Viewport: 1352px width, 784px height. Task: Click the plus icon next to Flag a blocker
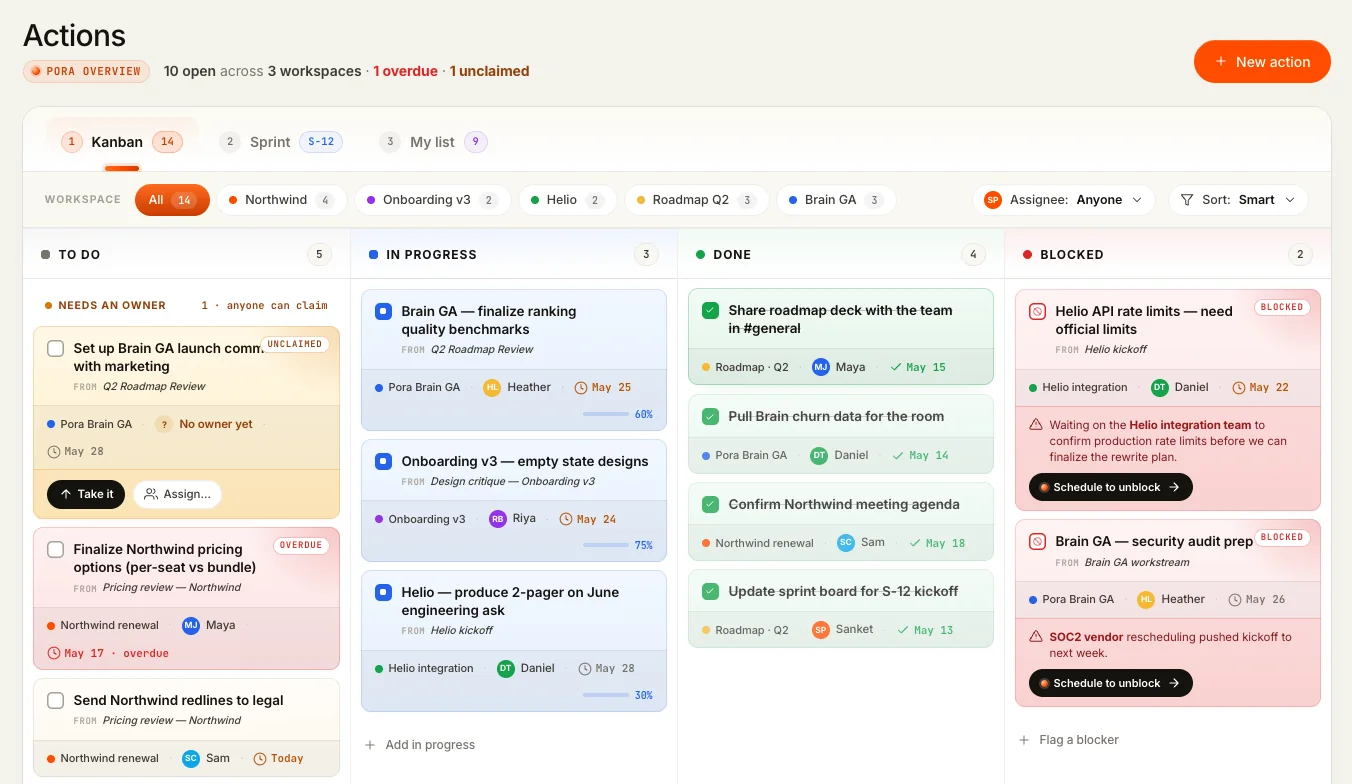[1024, 740]
